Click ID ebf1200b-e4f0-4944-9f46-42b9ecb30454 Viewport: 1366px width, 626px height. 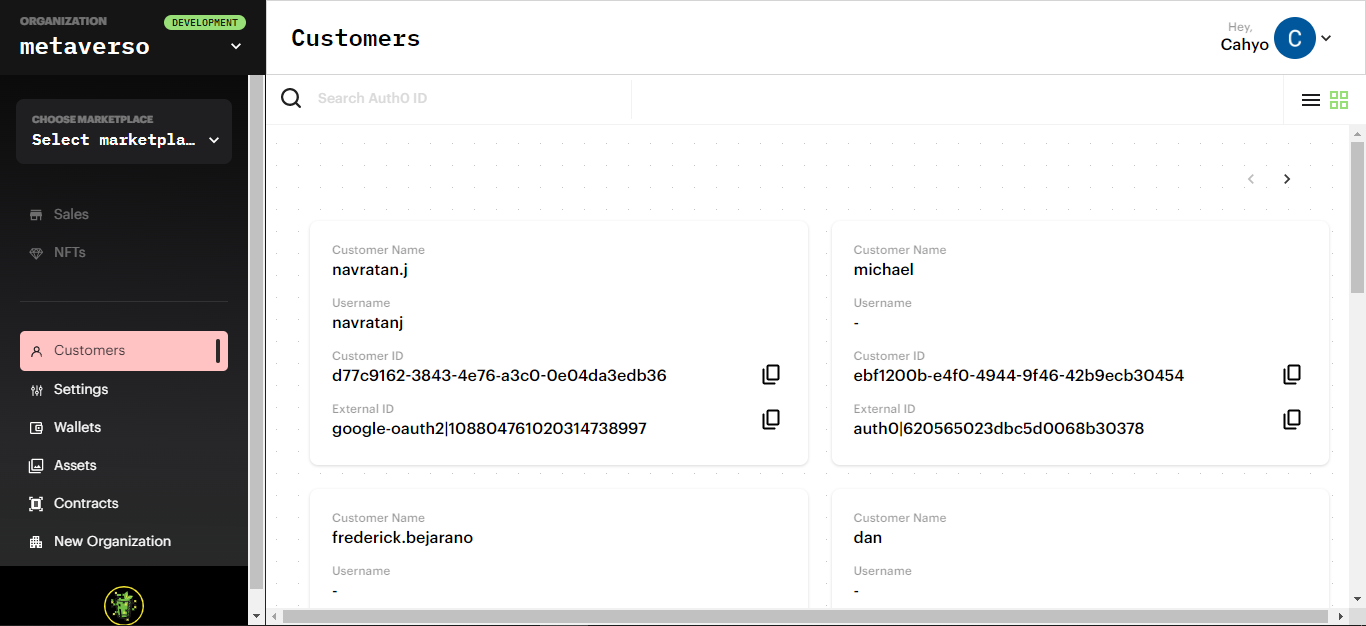(x=1018, y=376)
